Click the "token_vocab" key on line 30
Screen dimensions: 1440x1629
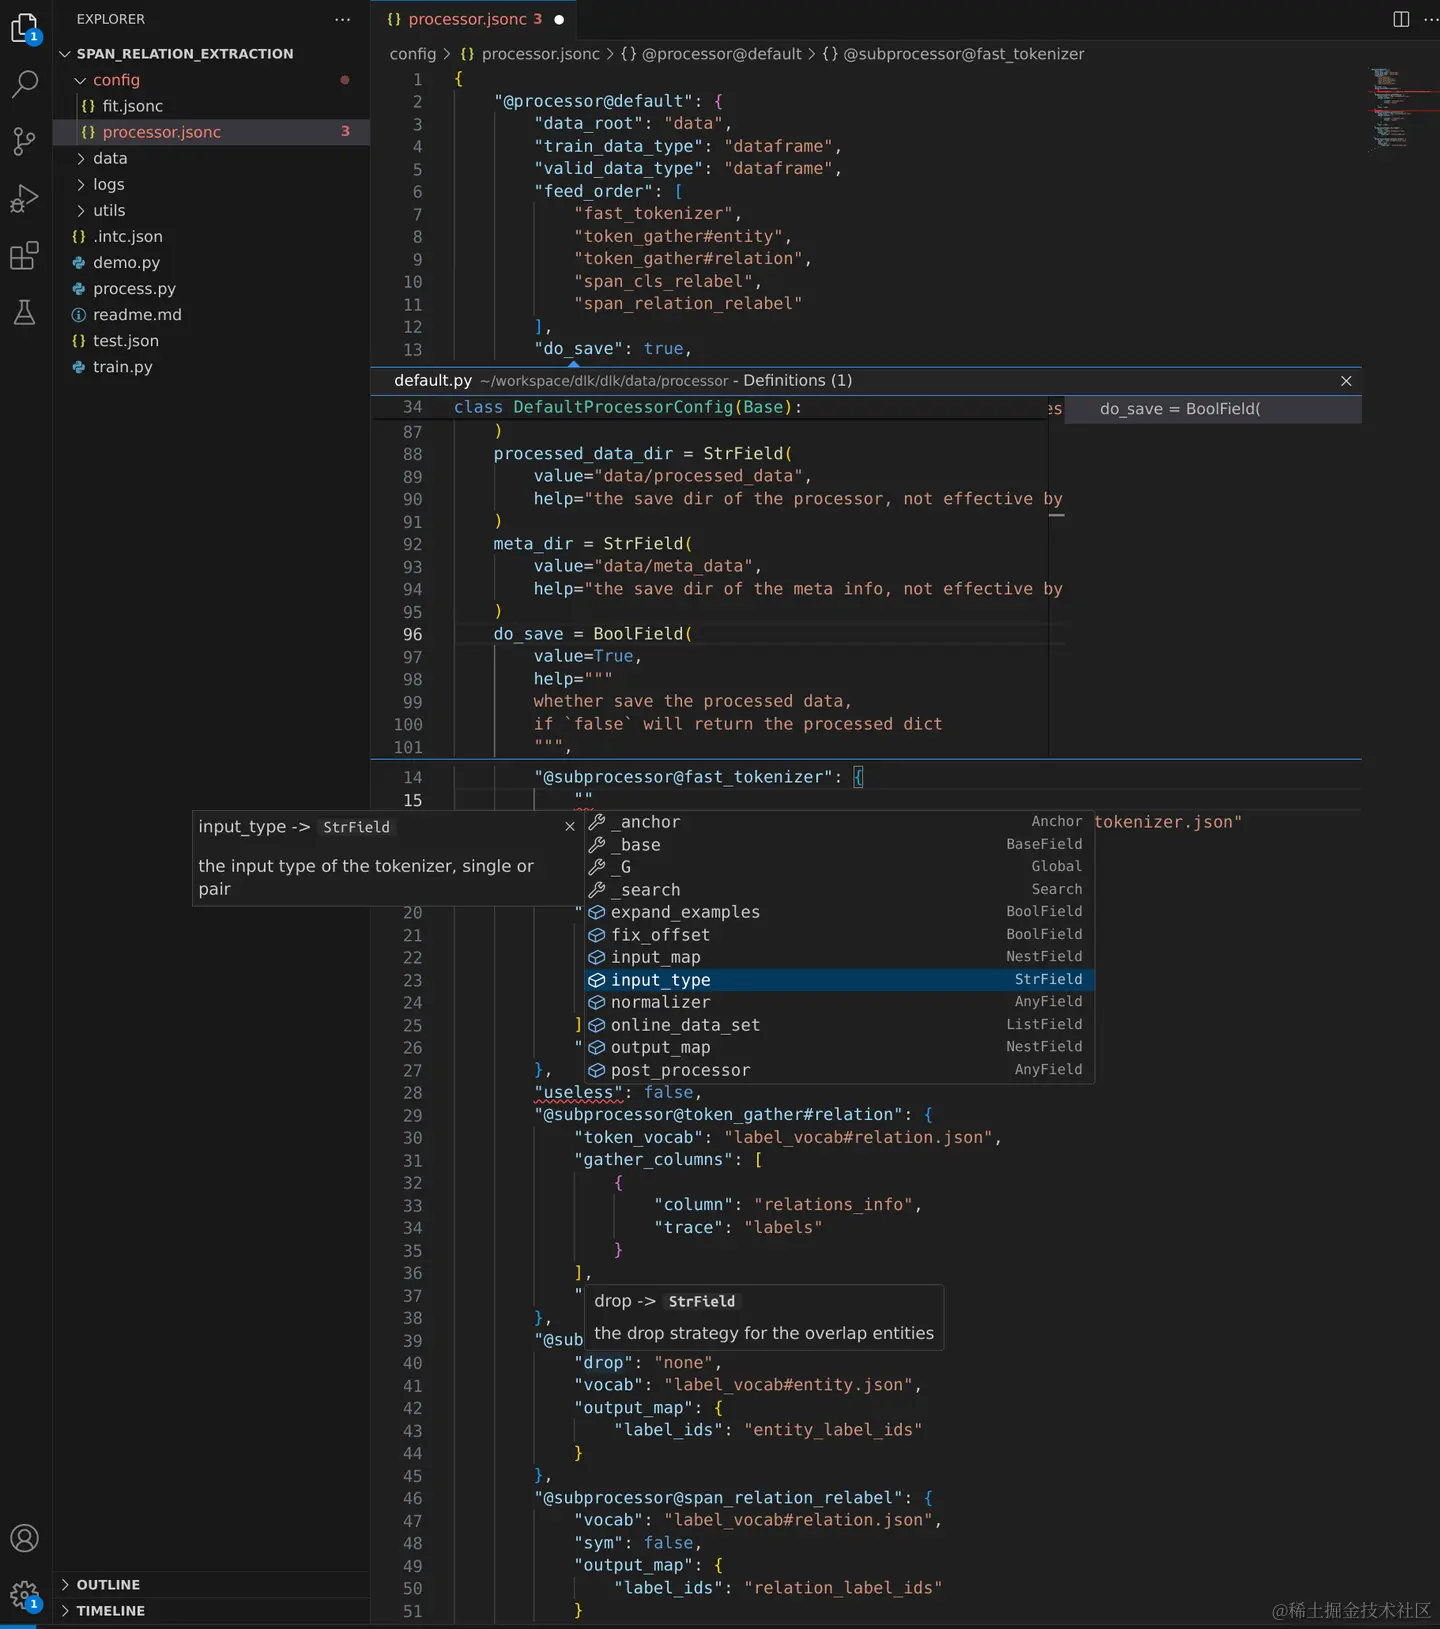639,1138
